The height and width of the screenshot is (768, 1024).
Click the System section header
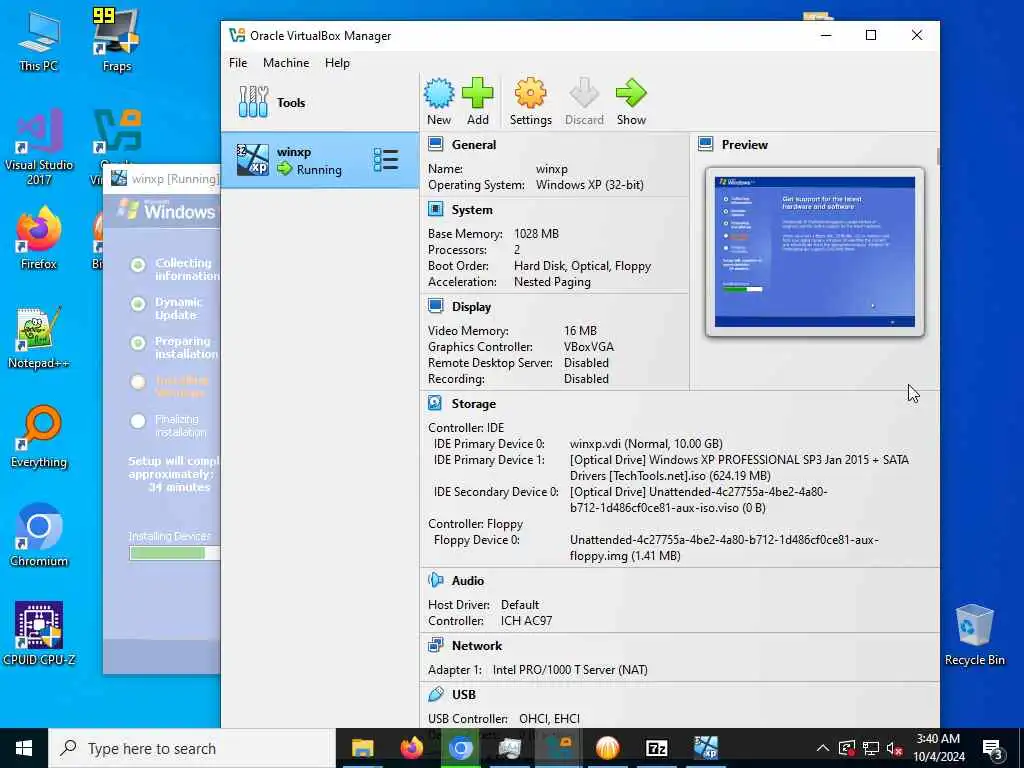point(472,210)
